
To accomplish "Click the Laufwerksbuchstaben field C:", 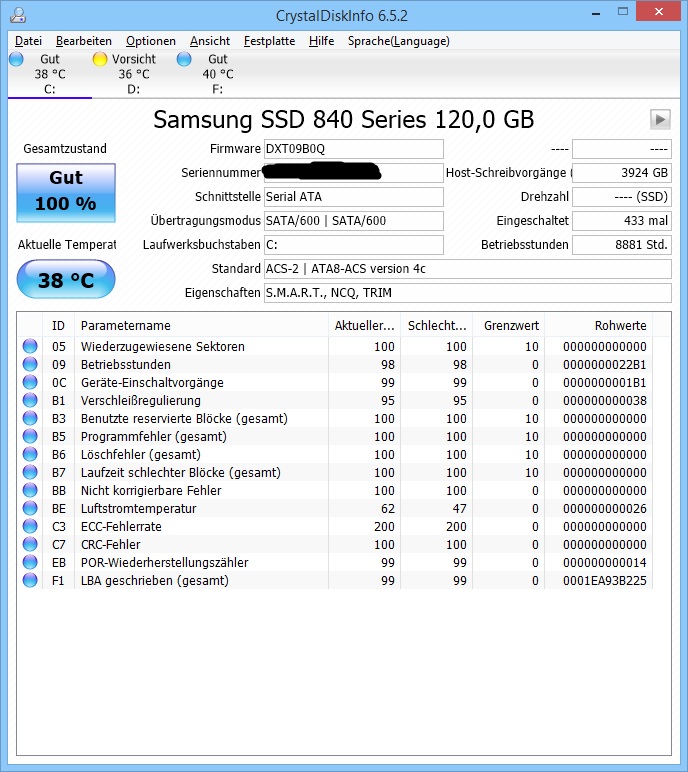I will click(x=354, y=245).
